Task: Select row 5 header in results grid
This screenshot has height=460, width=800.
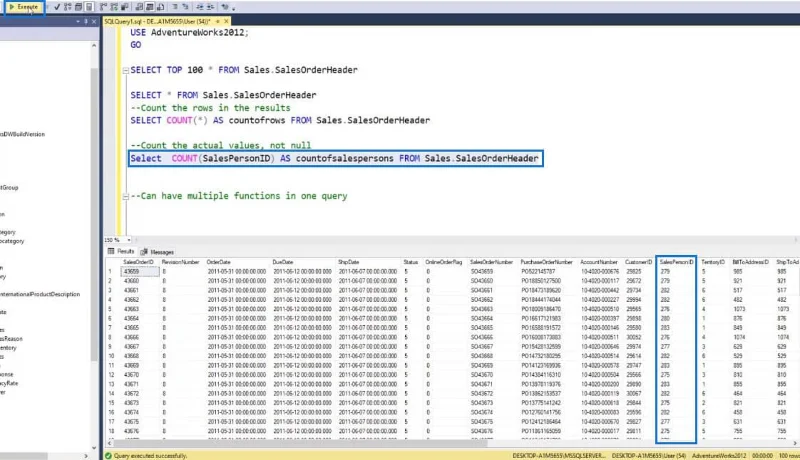Action: pyautogui.click(x=112, y=309)
